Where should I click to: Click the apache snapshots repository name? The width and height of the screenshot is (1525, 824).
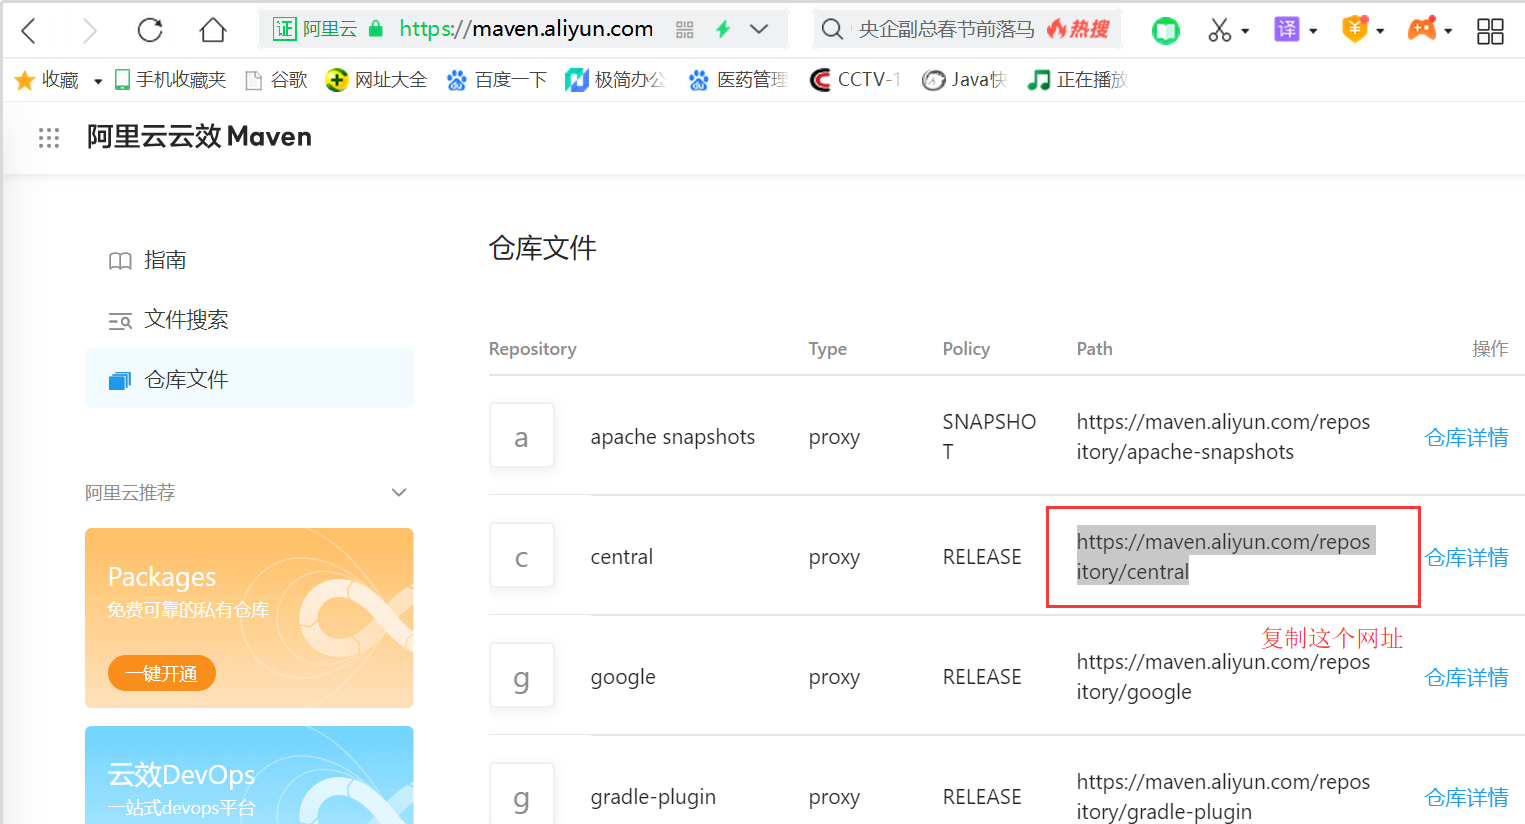coord(673,437)
